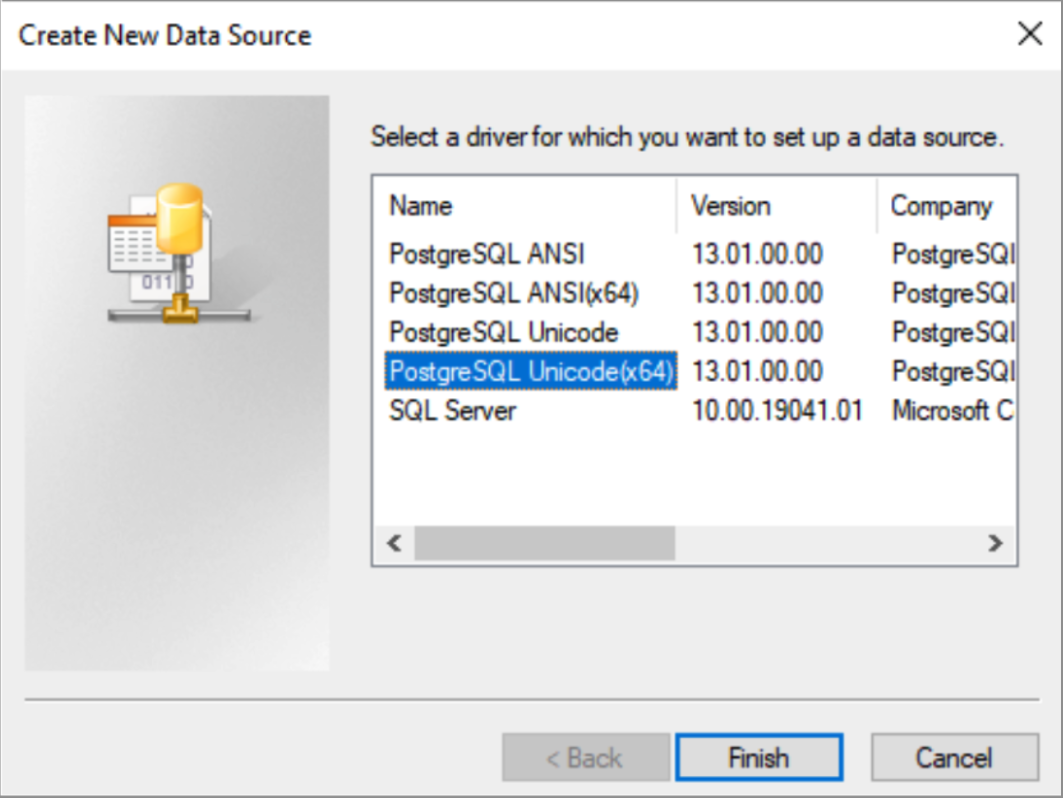The image size is (1063, 798).
Task: Pick the first PostgreSQL ANSI driver row
Action: pos(486,255)
